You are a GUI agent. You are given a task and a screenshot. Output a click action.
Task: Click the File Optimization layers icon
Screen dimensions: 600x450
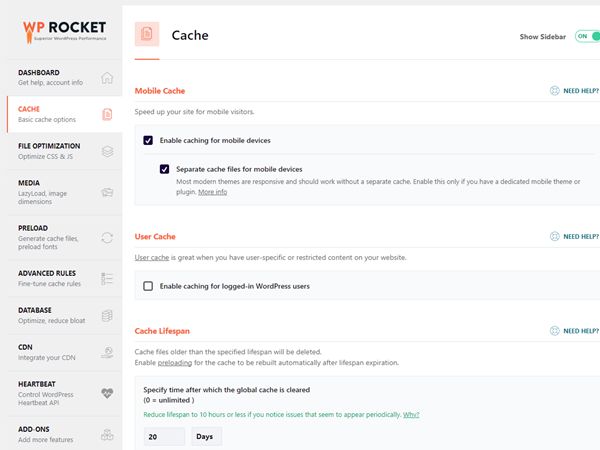coord(108,152)
